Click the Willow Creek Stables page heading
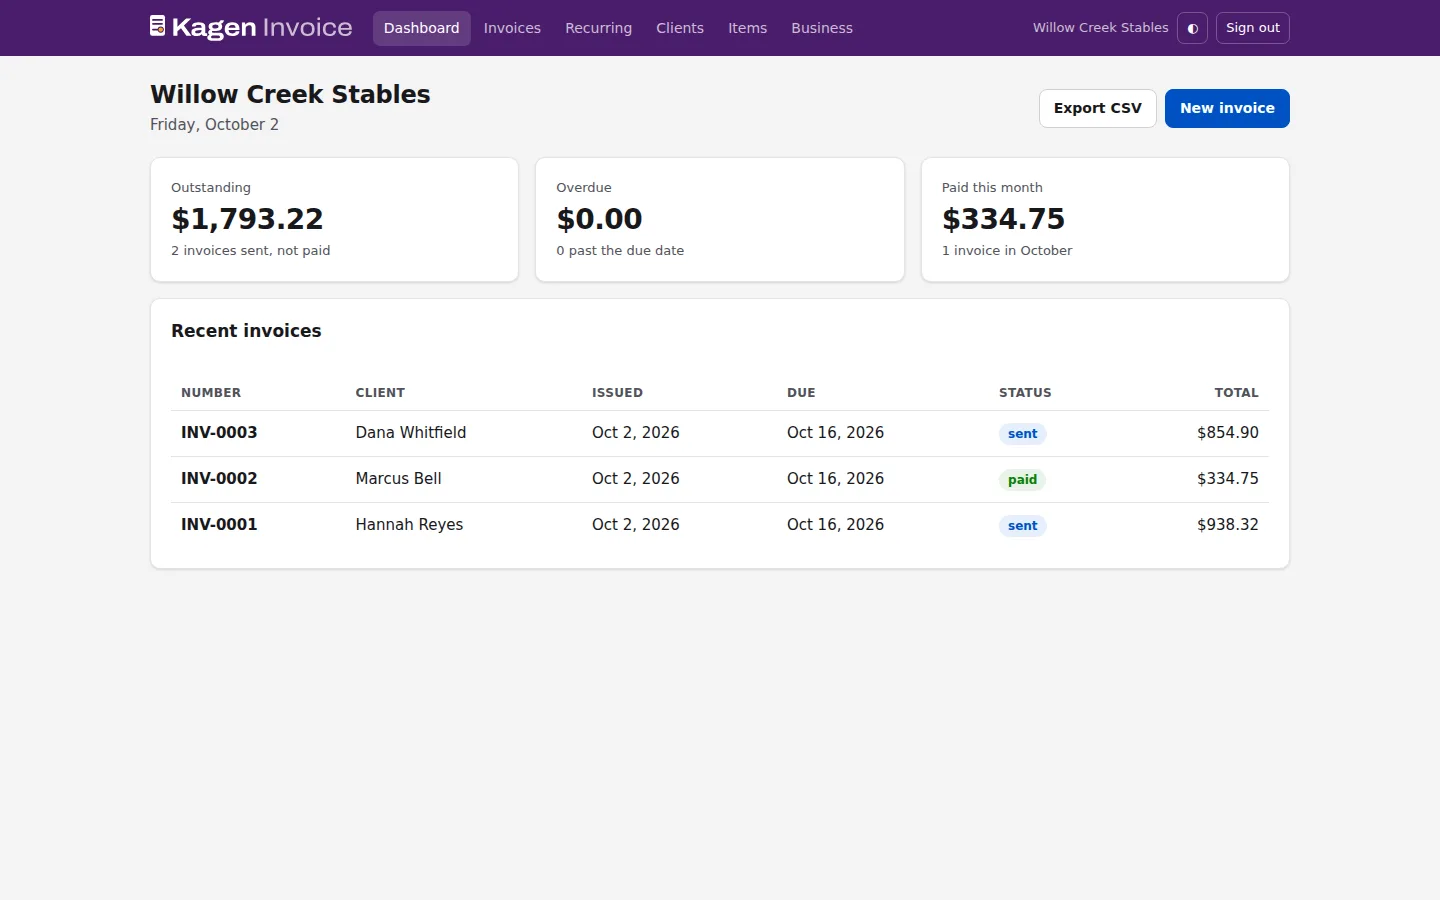Image resolution: width=1440 pixels, height=900 pixels. (x=290, y=94)
